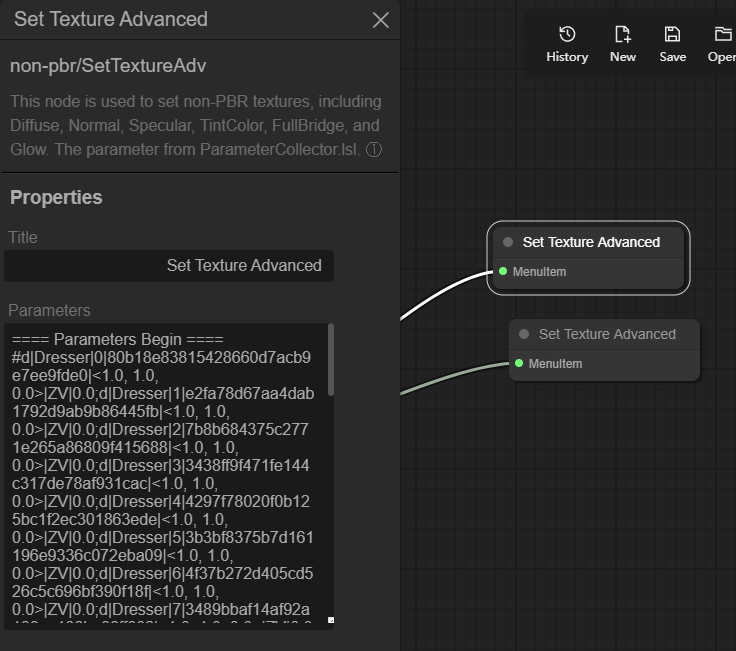This screenshot has width=736, height=651.
Task: Click the green MenuItem port on the lower node
Action: [519, 363]
